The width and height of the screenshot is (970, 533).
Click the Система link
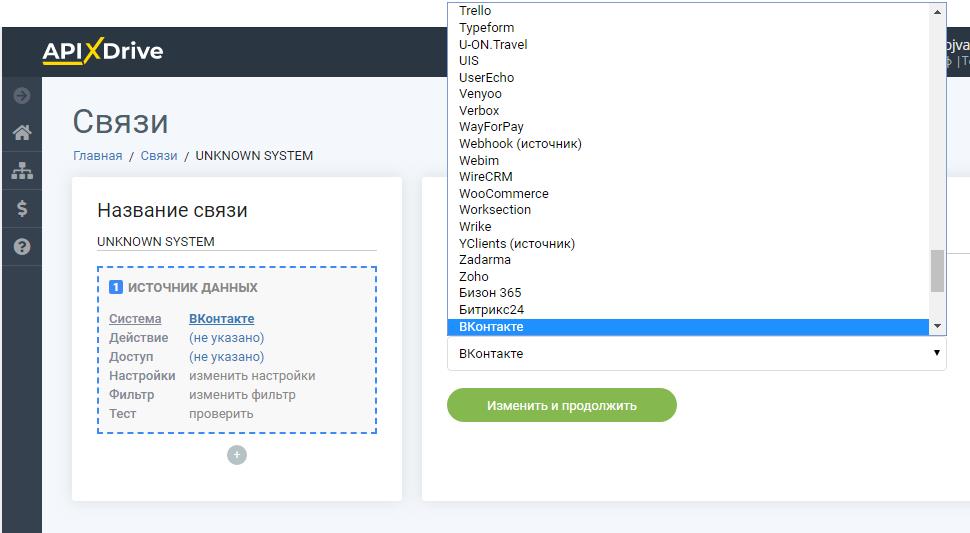tap(135, 318)
